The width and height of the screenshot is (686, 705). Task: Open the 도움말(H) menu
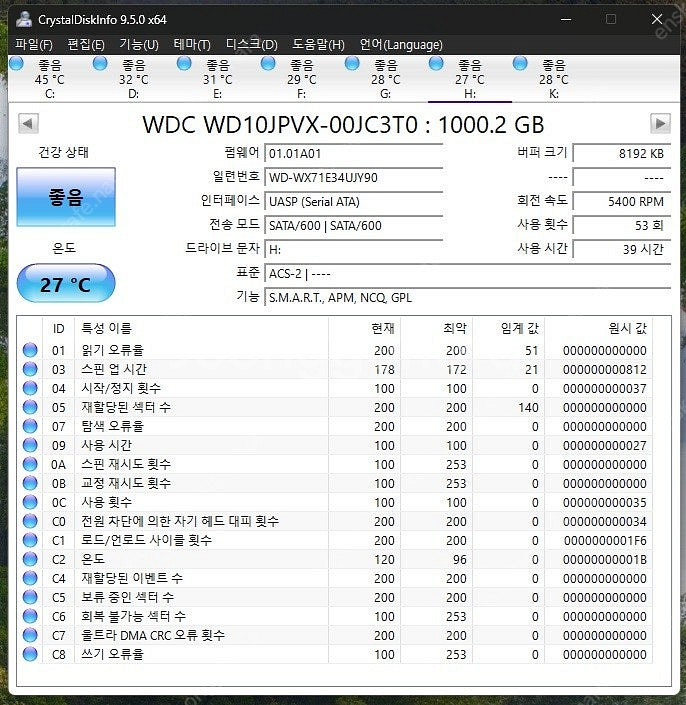pyautogui.click(x=318, y=45)
